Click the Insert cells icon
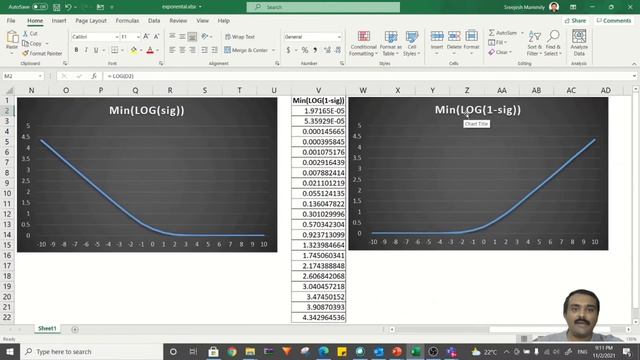 [437, 36]
